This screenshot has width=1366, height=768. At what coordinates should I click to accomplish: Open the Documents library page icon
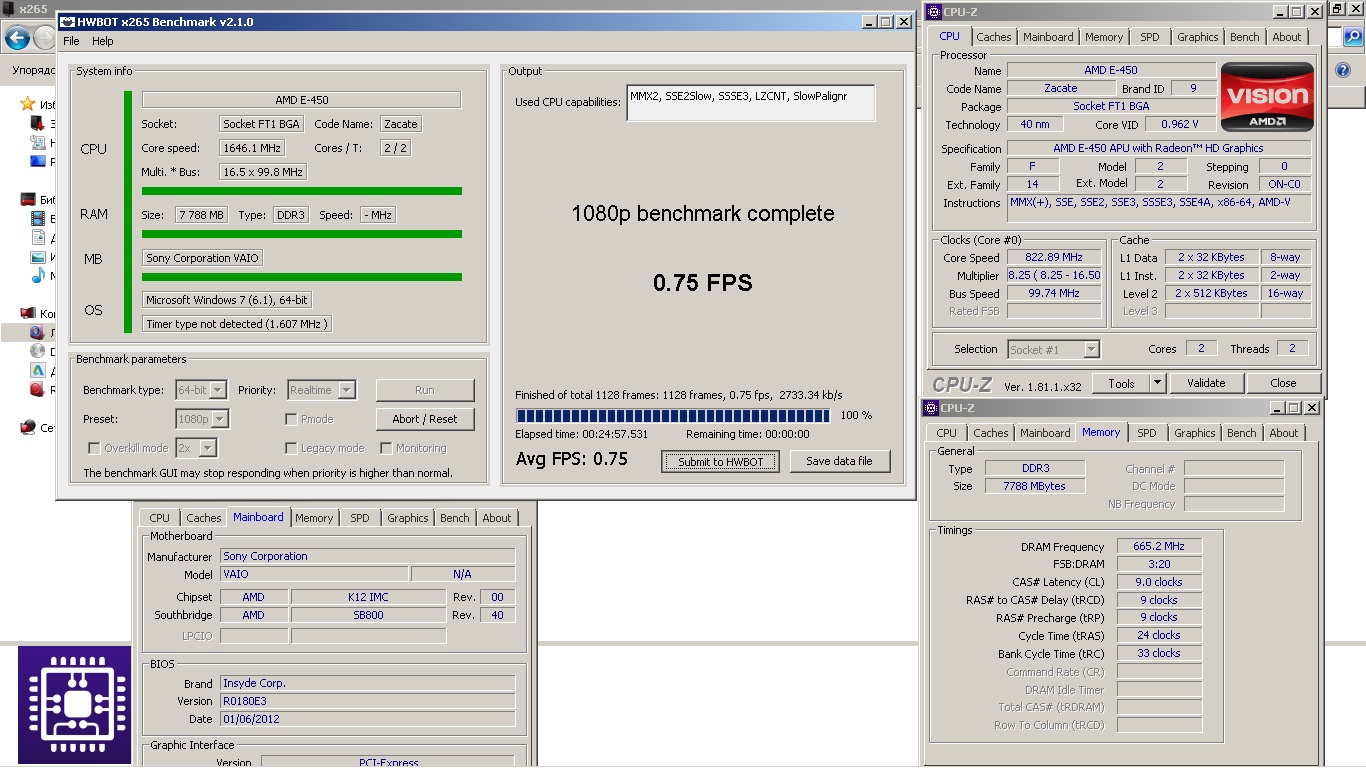tap(38, 238)
